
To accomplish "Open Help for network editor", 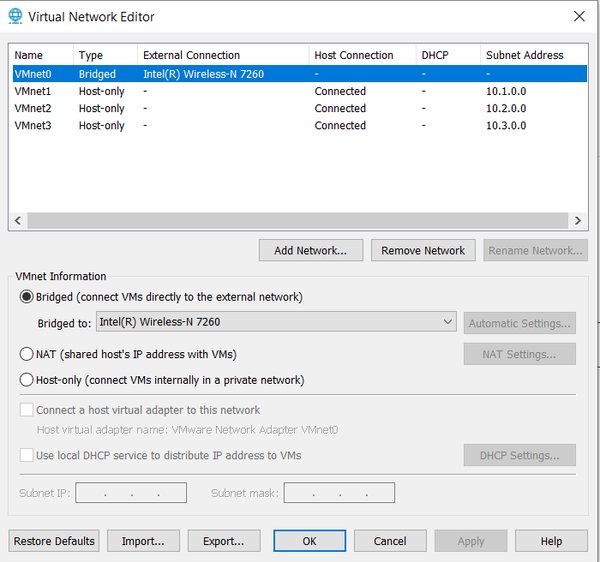I will coord(551,541).
